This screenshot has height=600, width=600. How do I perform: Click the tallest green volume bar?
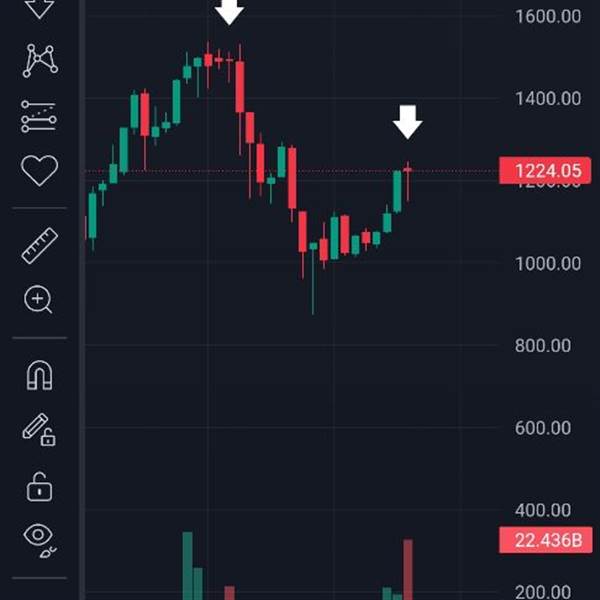pos(188,566)
